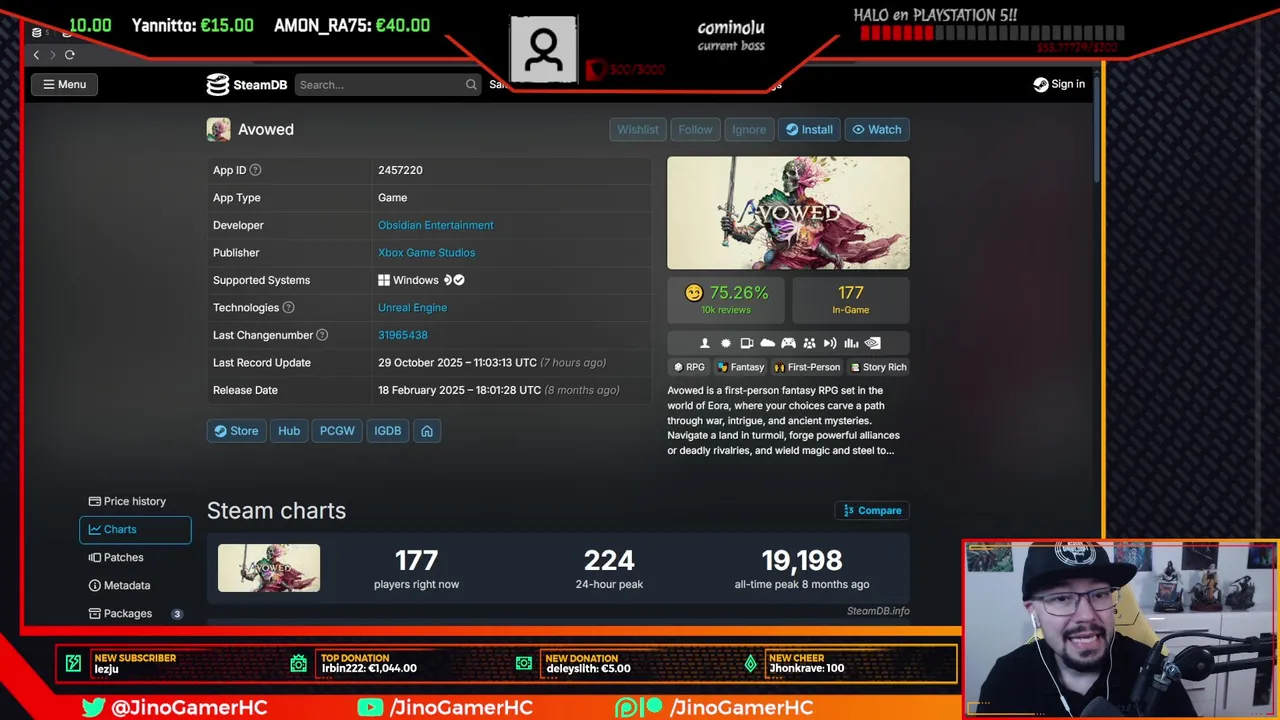This screenshot has height=720, width=1280.
Task: Click the controller support gamepad icon
Action: (x=788, y=343)
